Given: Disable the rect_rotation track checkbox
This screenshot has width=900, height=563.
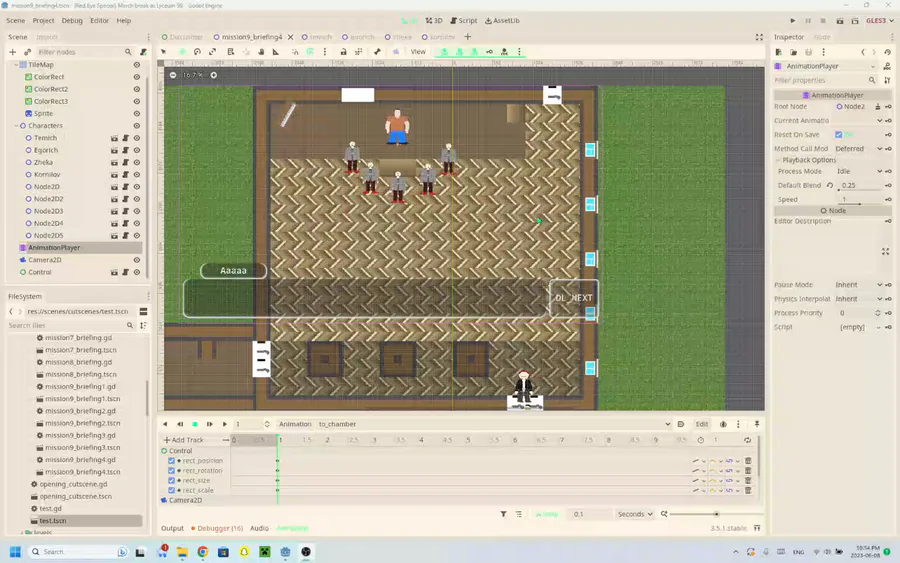Looking at the screenshot, I should pos(172,471).
